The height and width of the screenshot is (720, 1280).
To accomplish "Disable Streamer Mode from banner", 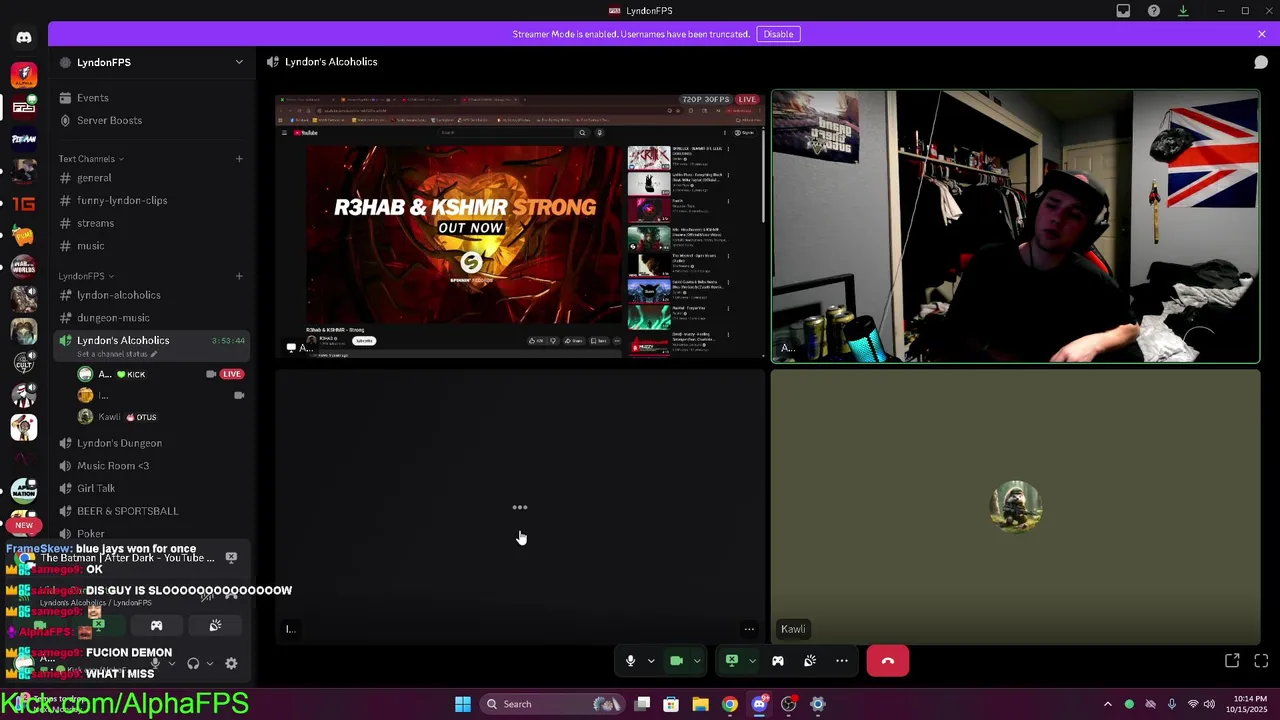I will [x=778, y=34].
